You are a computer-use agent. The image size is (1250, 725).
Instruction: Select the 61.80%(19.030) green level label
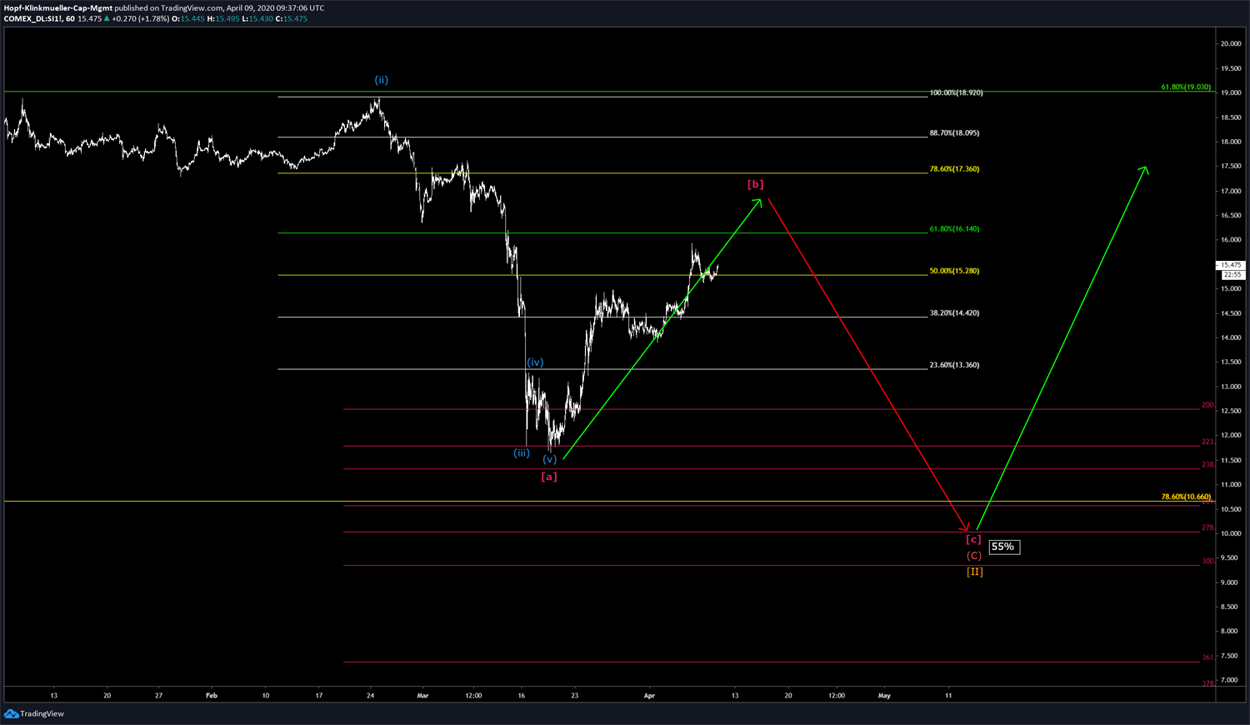pyautogui.click(x=1185, y=87)
